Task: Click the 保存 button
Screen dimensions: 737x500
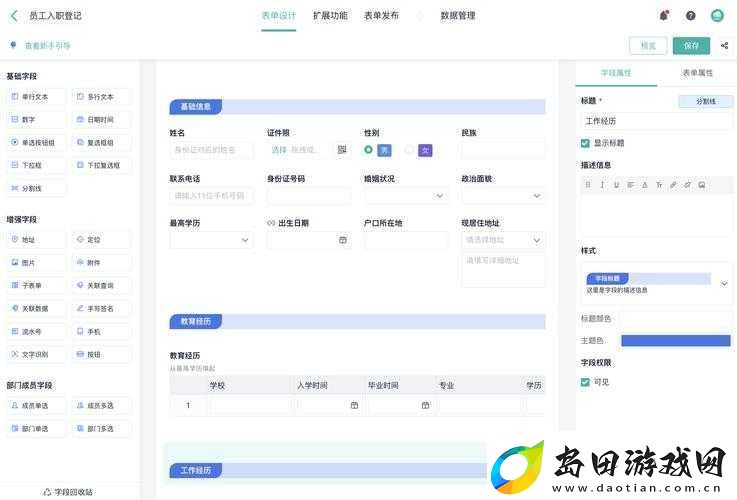Action: [691, 46]
